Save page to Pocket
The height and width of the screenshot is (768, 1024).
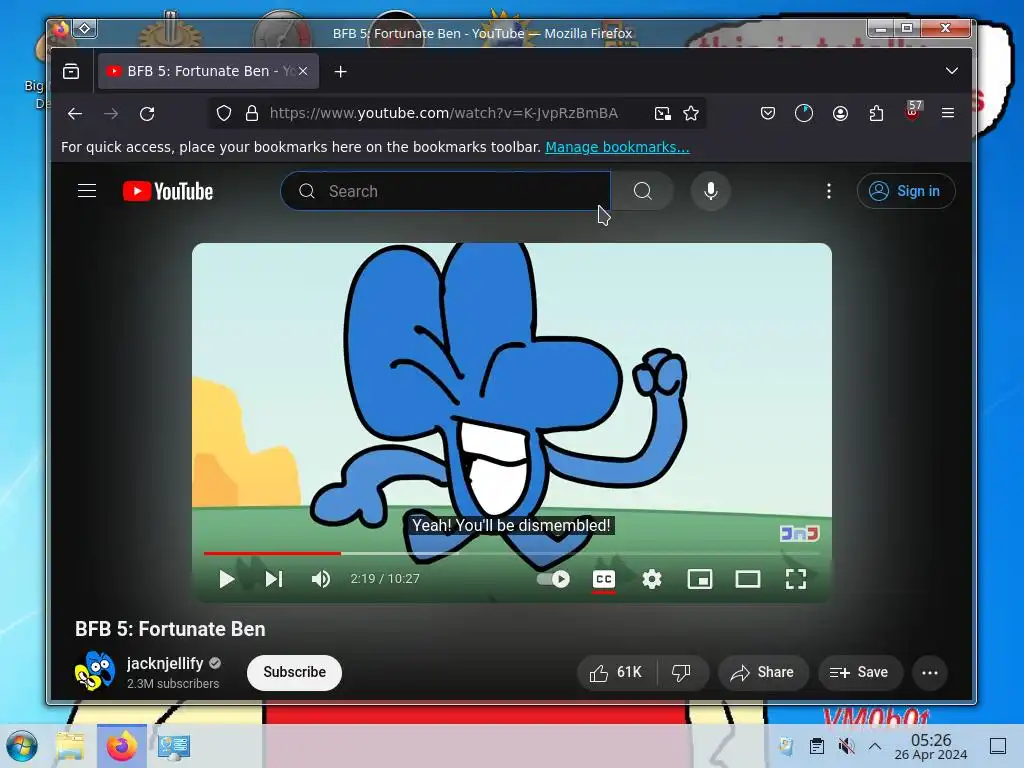(x=768, y=114)
